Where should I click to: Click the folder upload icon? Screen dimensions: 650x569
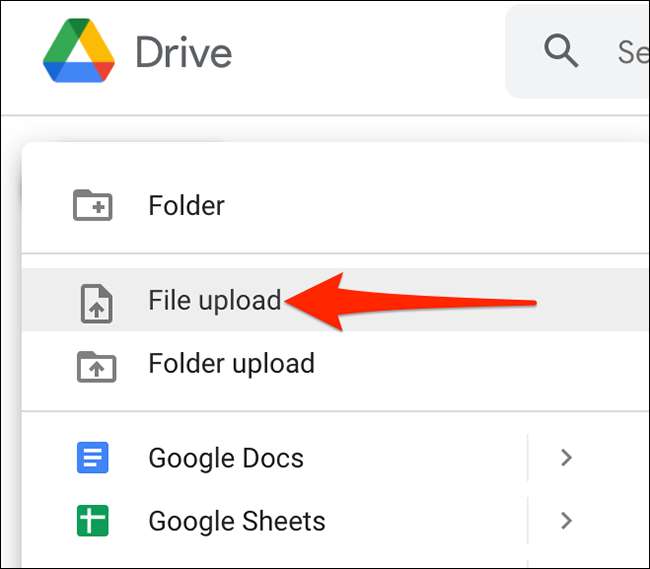pyautogui.click(x=96, y=366)
